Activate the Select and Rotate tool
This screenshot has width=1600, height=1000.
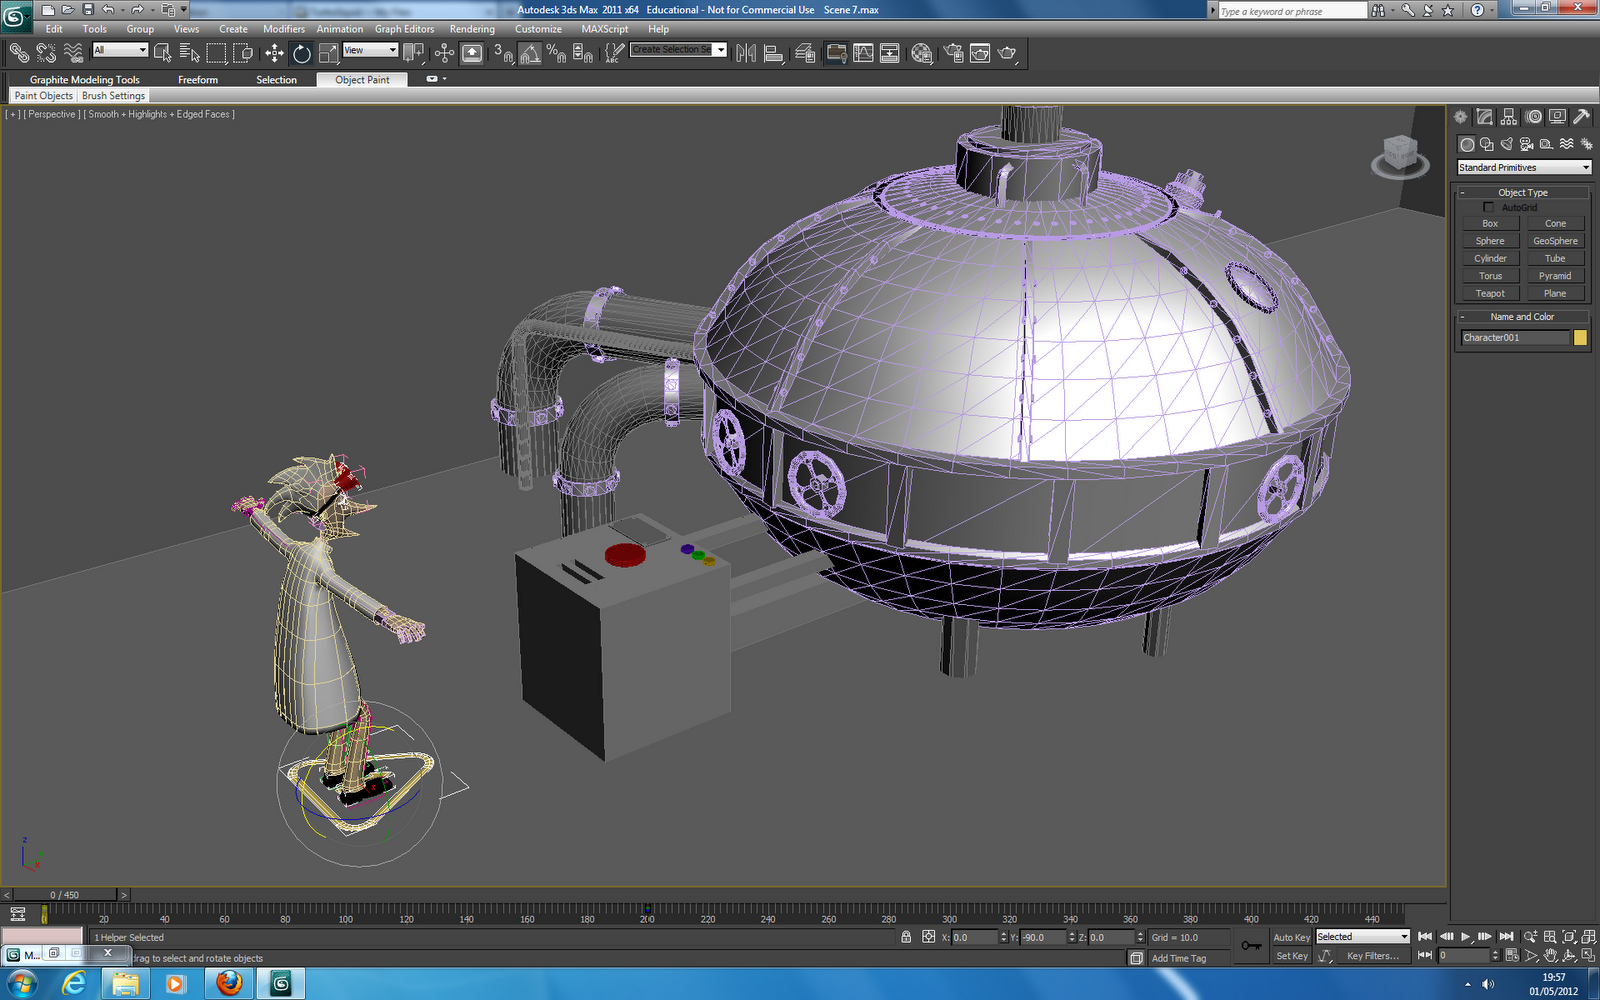pyautogui.click(x=301, y=53)
